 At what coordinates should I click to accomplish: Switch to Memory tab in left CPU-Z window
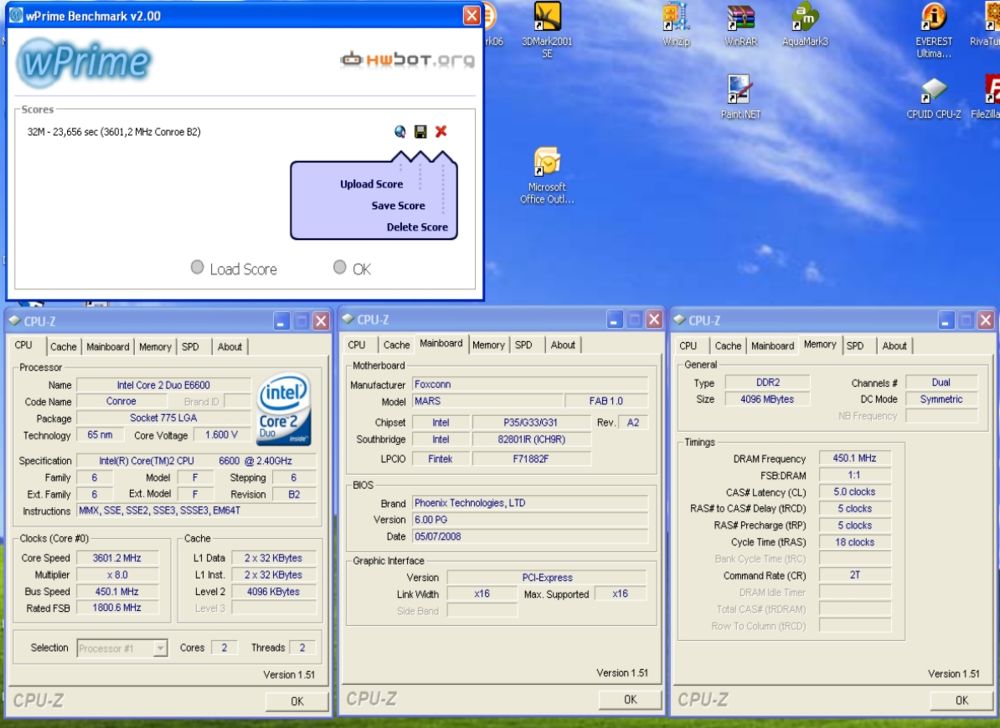[155, 347]
